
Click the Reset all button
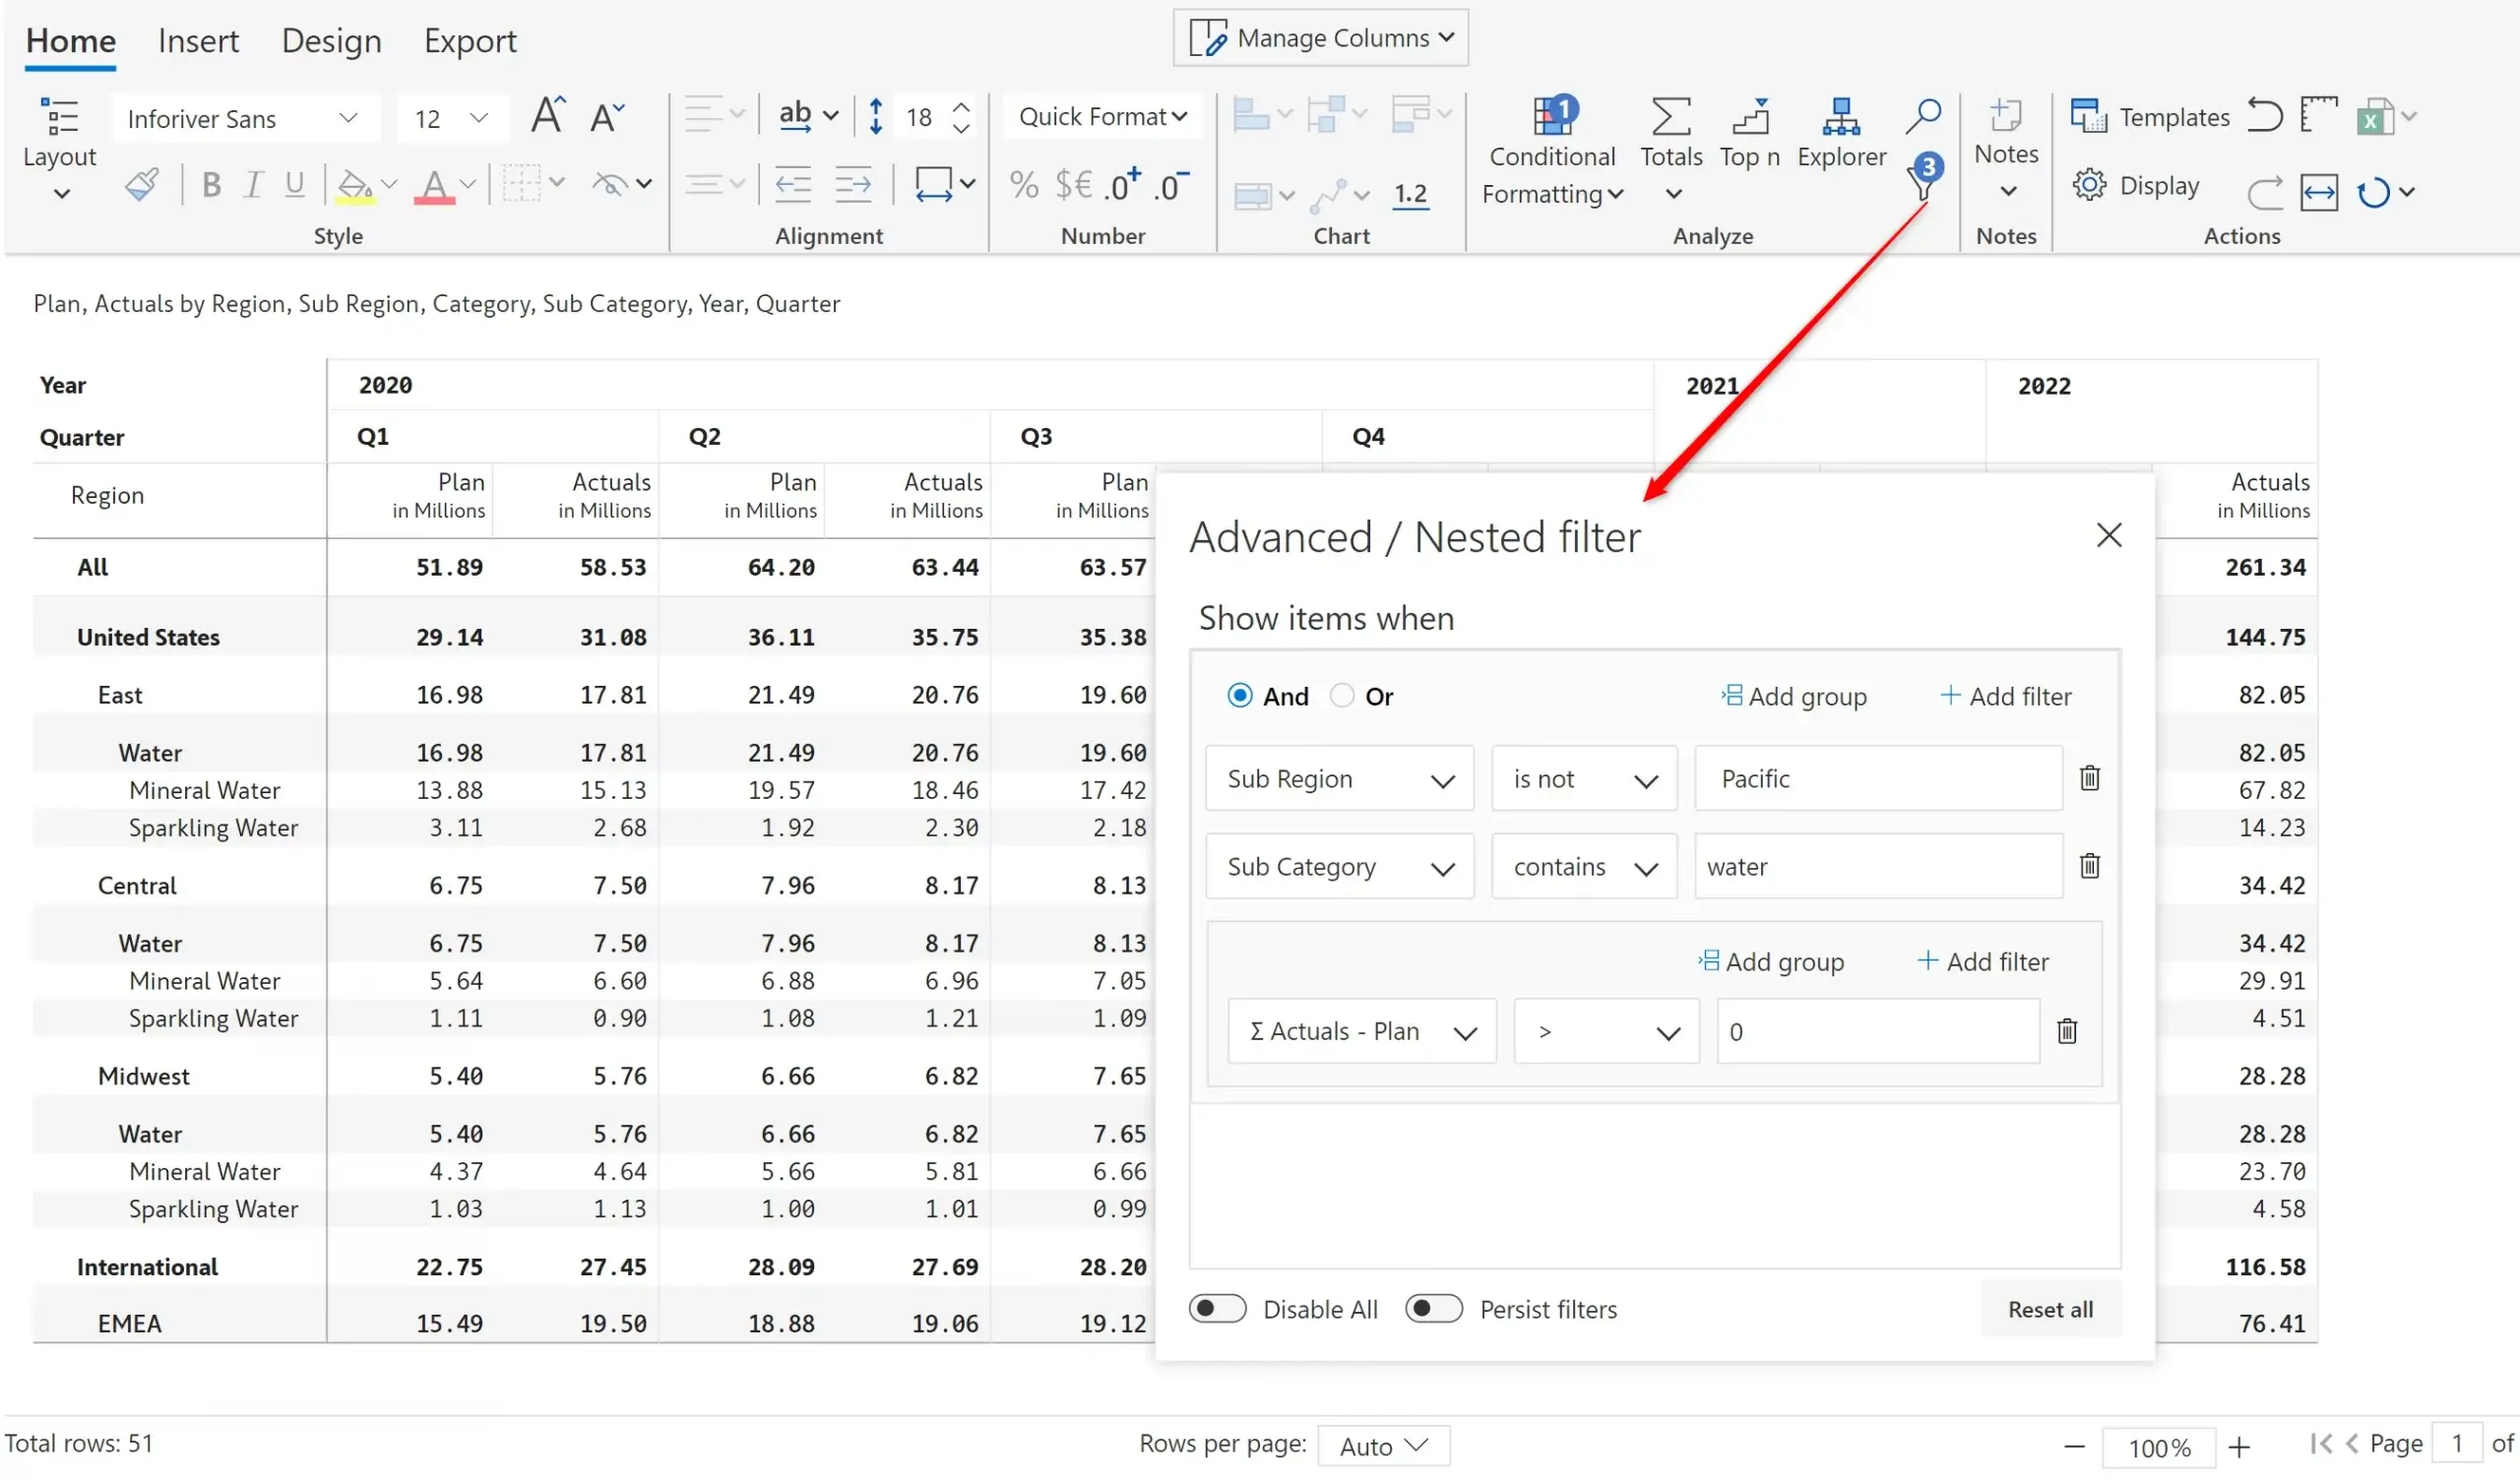2049,1308
